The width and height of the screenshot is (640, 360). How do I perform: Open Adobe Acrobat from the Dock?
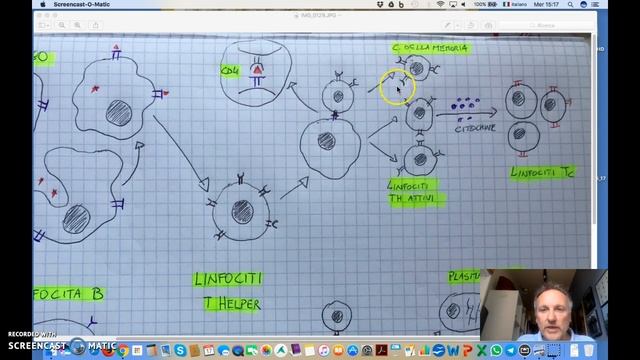coord(381,350)
